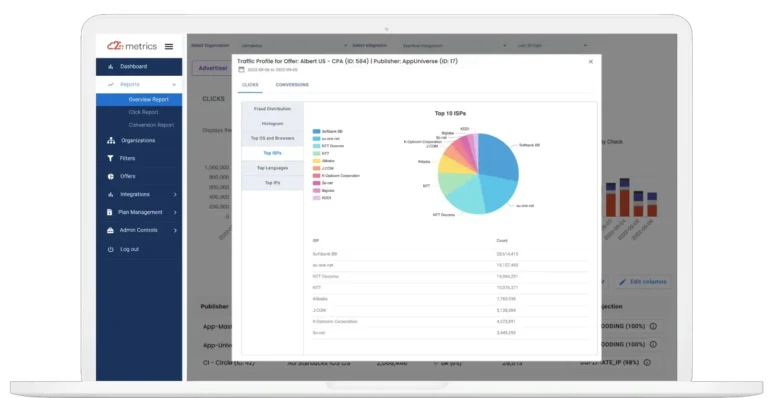
Task: Select Top OS and Browsers
Action: coord(272,138)
